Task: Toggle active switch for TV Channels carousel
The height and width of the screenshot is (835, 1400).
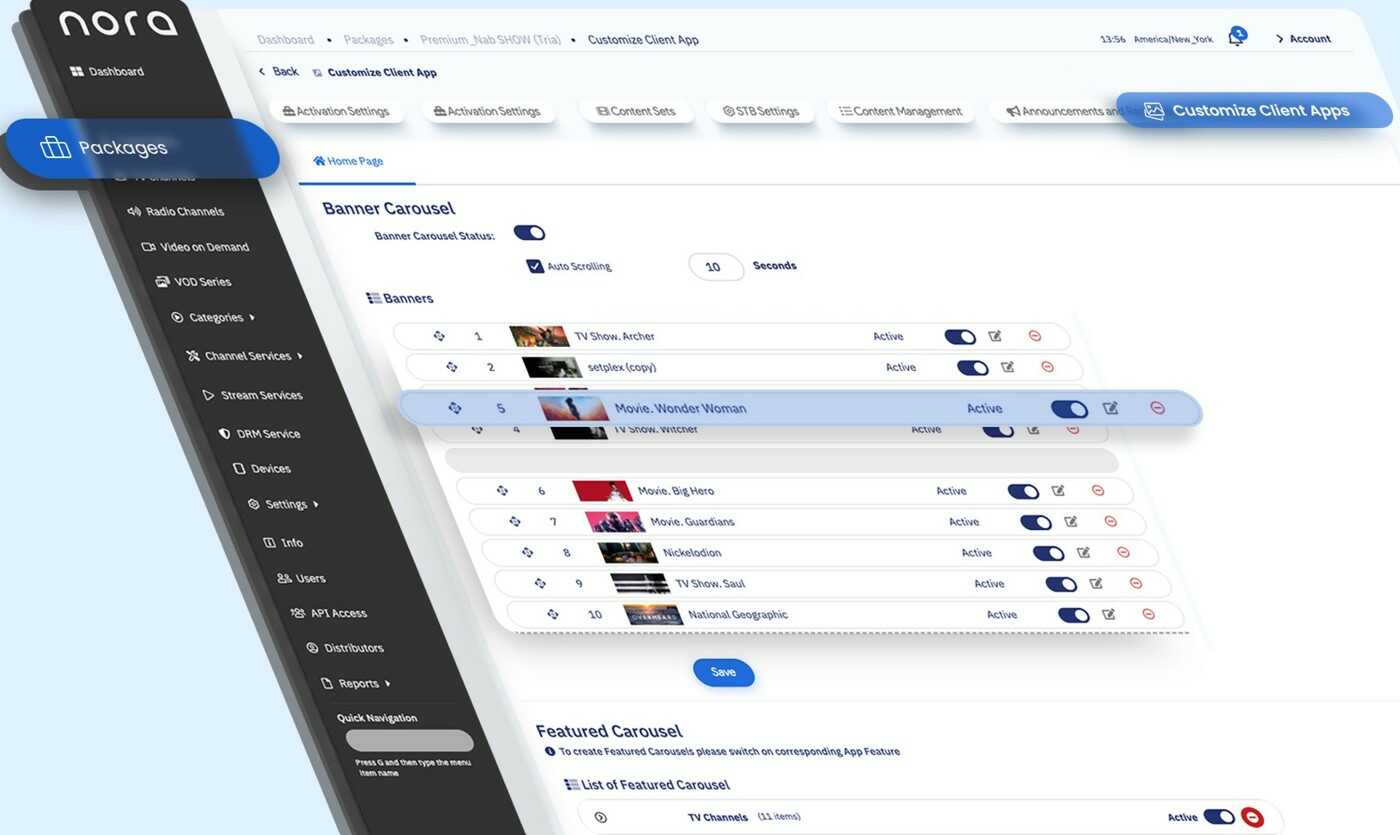Action: (x=1219, y=817)
